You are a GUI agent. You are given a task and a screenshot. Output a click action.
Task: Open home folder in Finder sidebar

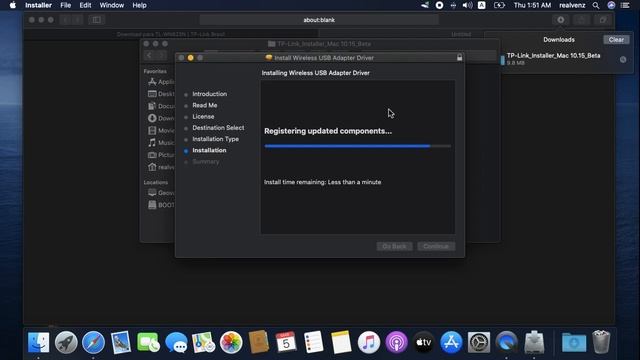click(x=161, y=167)
